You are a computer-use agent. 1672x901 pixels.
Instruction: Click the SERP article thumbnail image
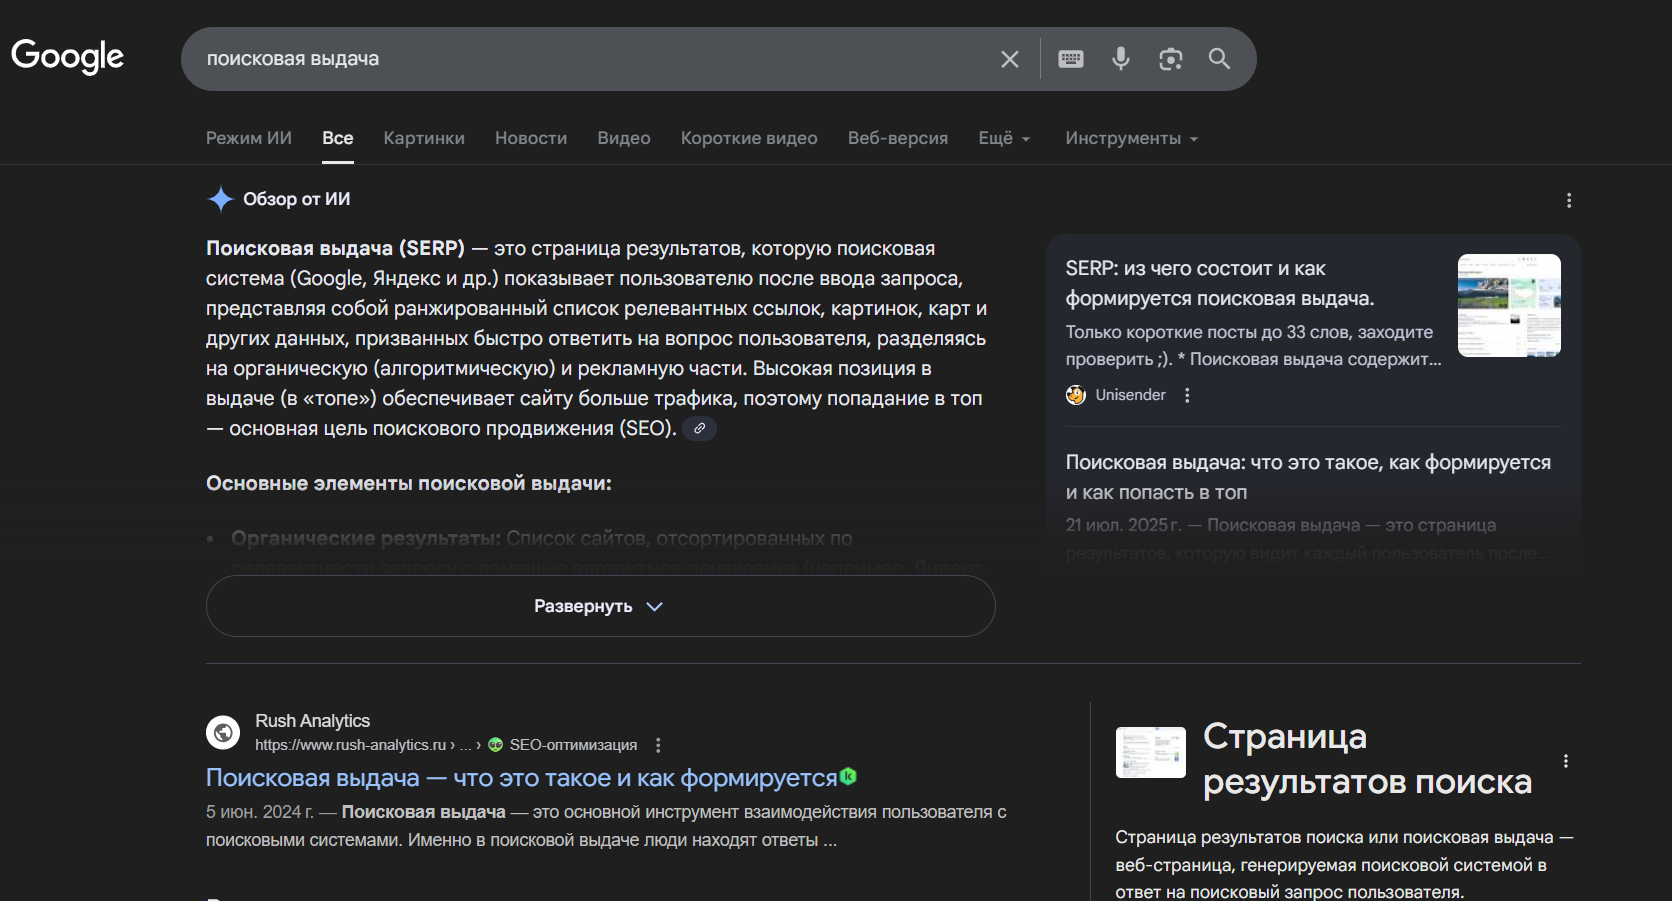1509,305
